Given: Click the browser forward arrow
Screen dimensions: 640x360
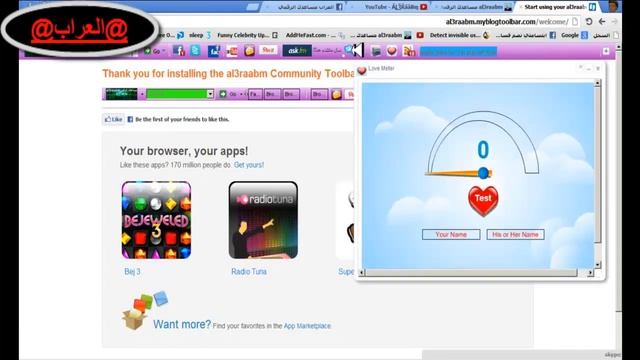Looking at the screenshot, I should click(x=614, y=22).
